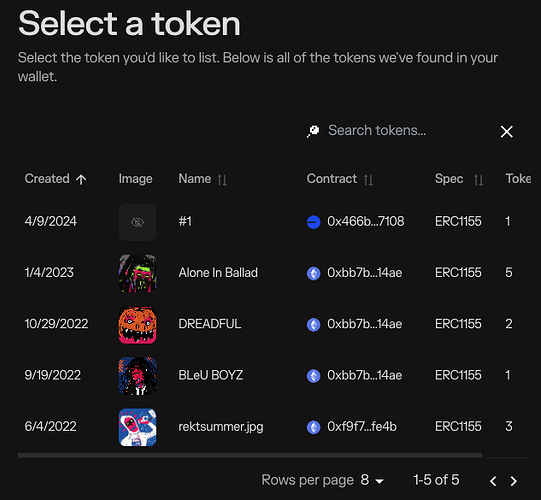Open the Rows per page dropdown

pyautogui.click(x=372, y=480)
